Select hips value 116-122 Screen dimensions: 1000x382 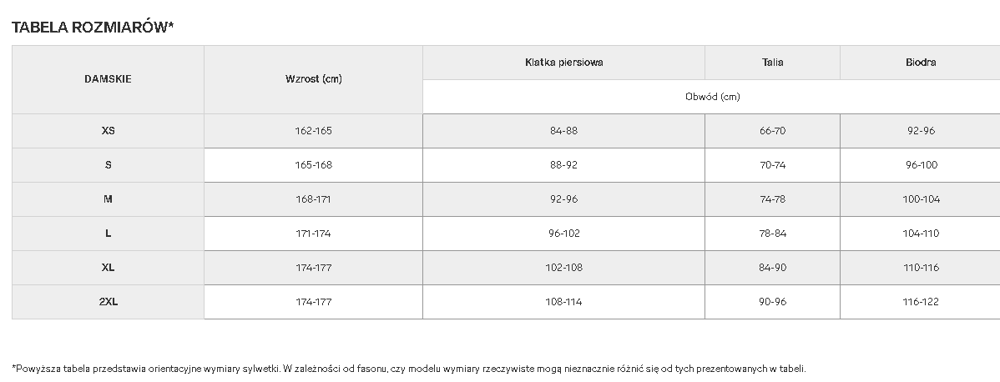(920, 302)
